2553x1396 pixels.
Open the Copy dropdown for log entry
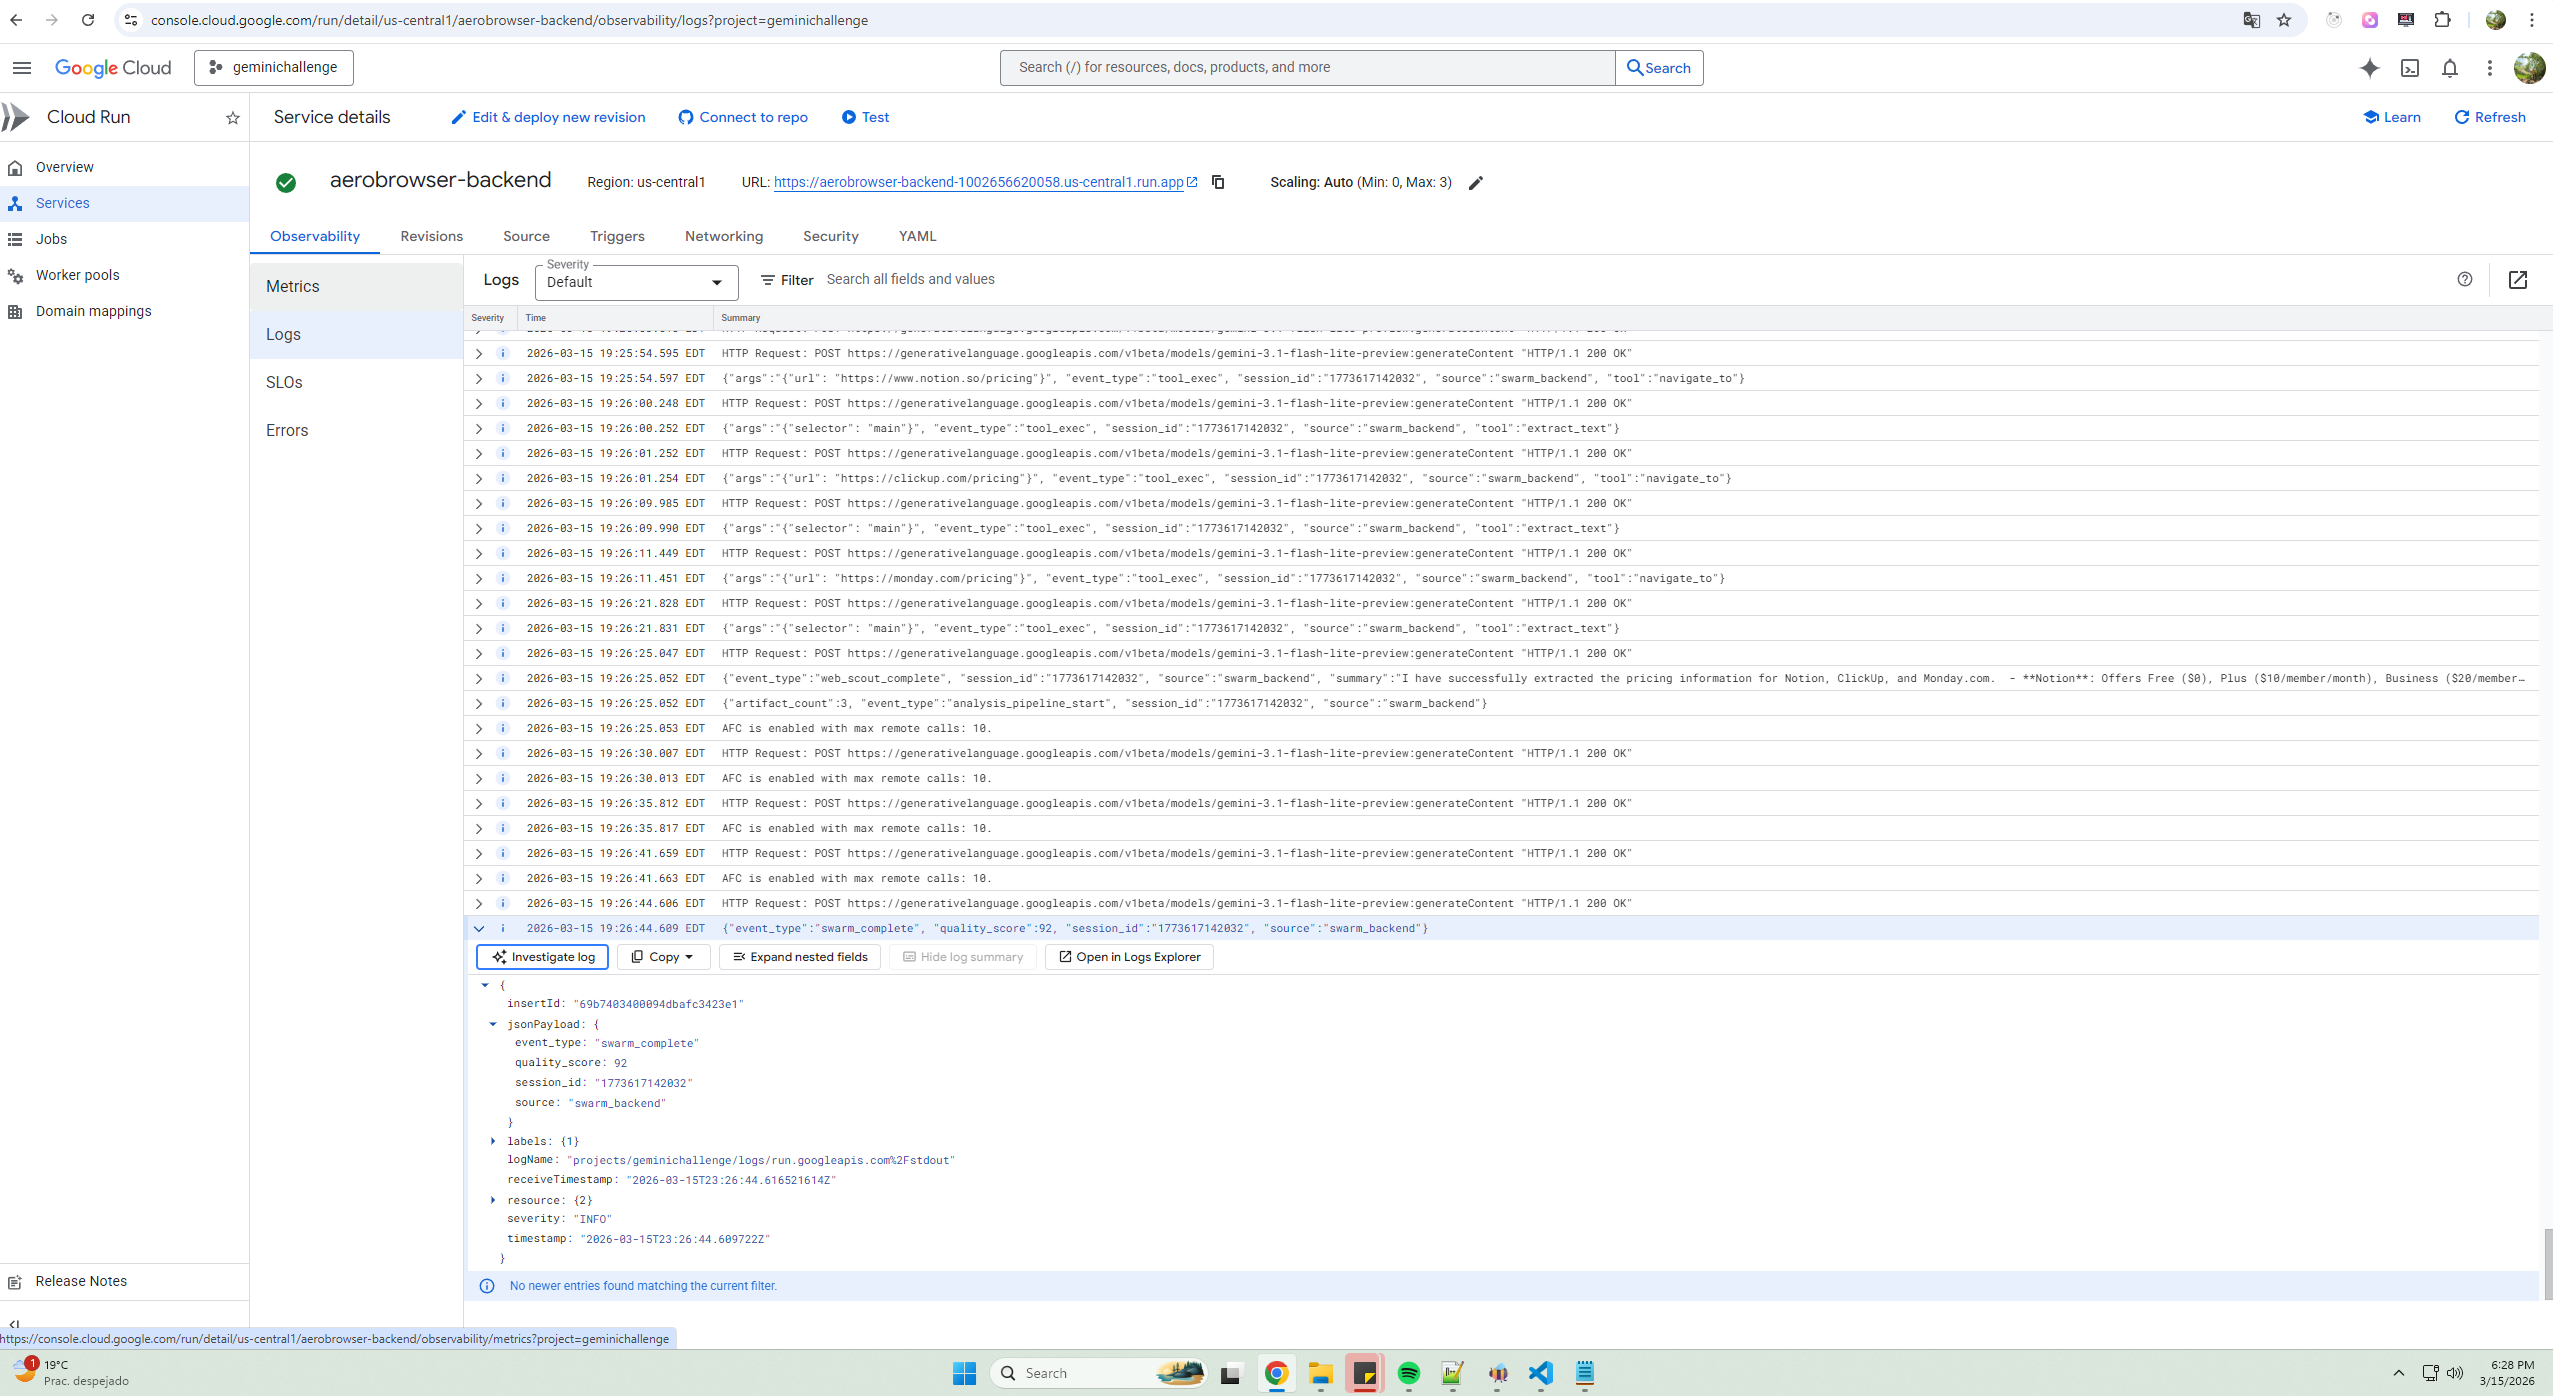[663, 957]
